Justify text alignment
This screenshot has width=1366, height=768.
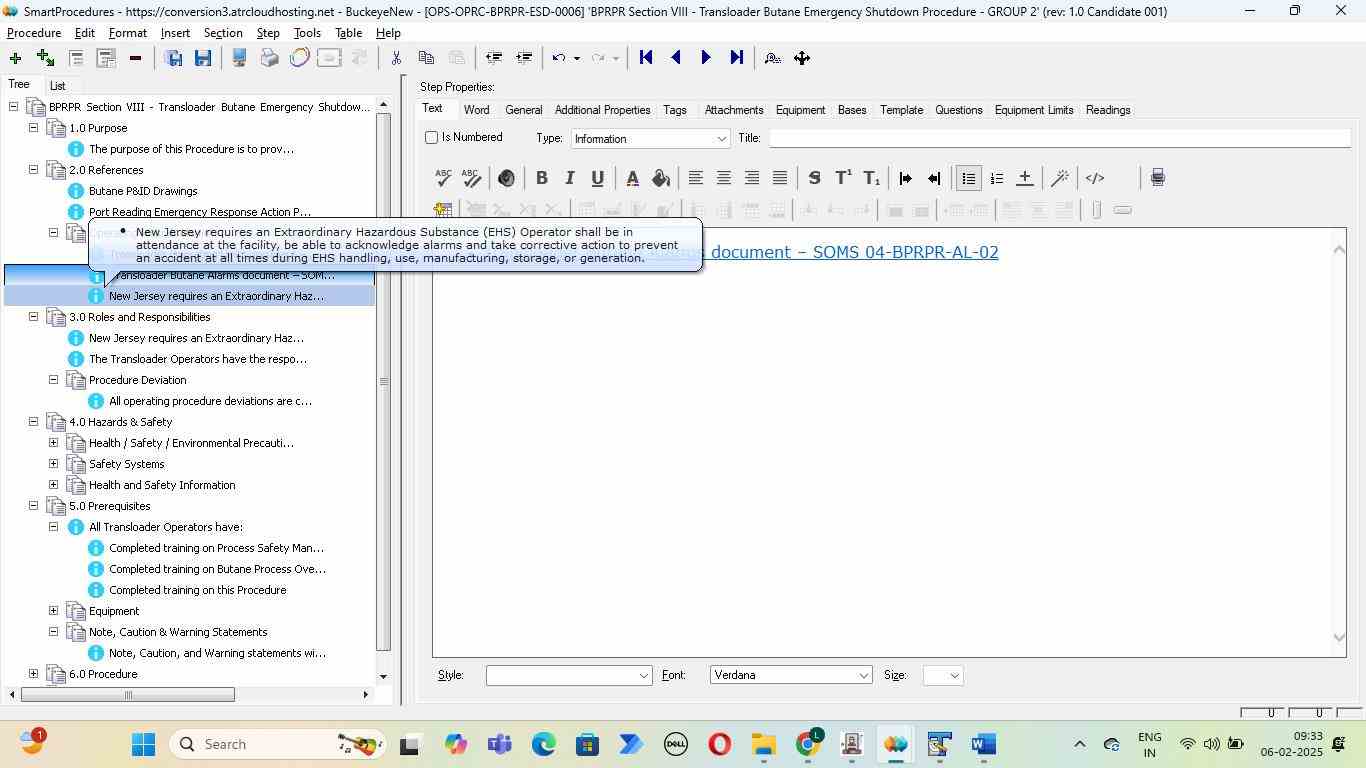click(x=779, y=178)
